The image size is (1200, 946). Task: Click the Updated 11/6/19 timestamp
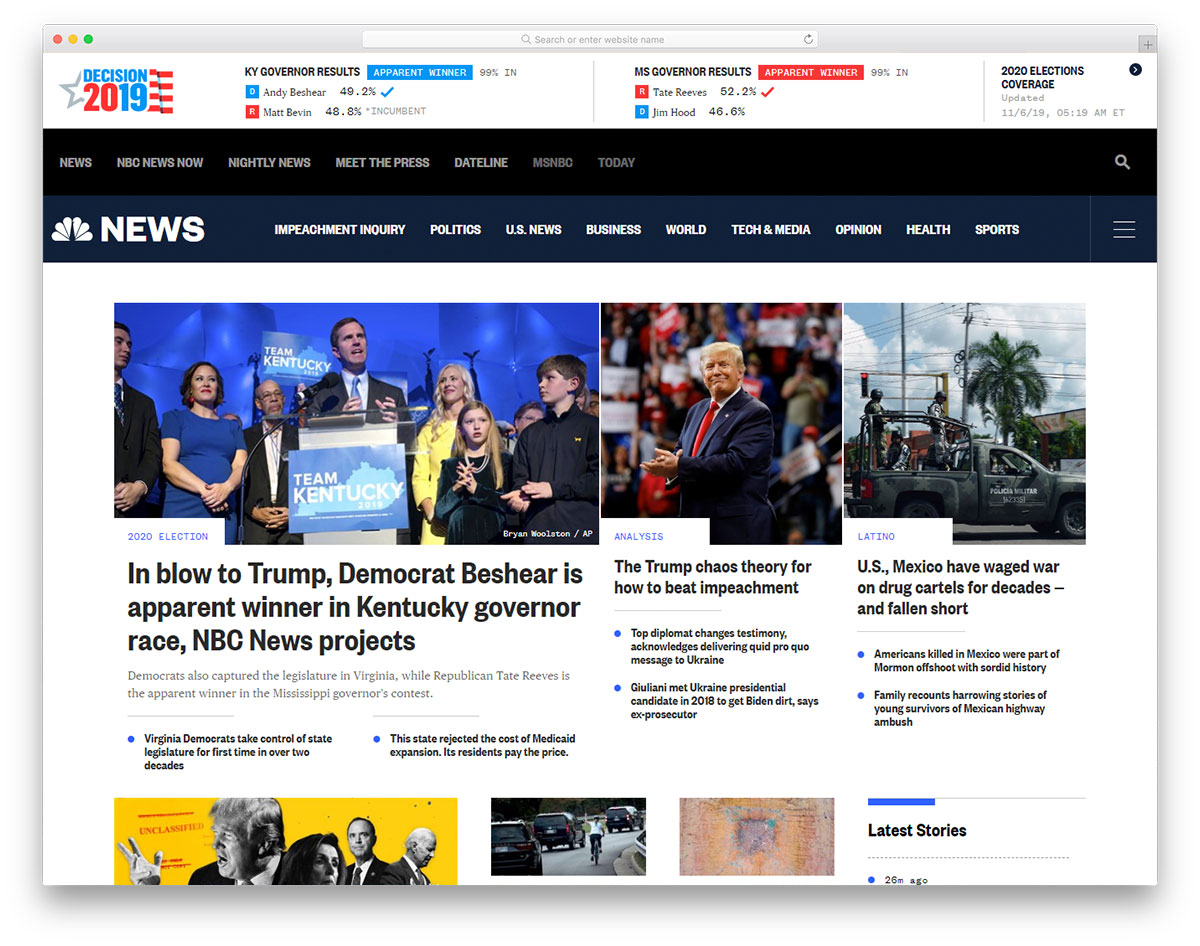coord(1062,105)
